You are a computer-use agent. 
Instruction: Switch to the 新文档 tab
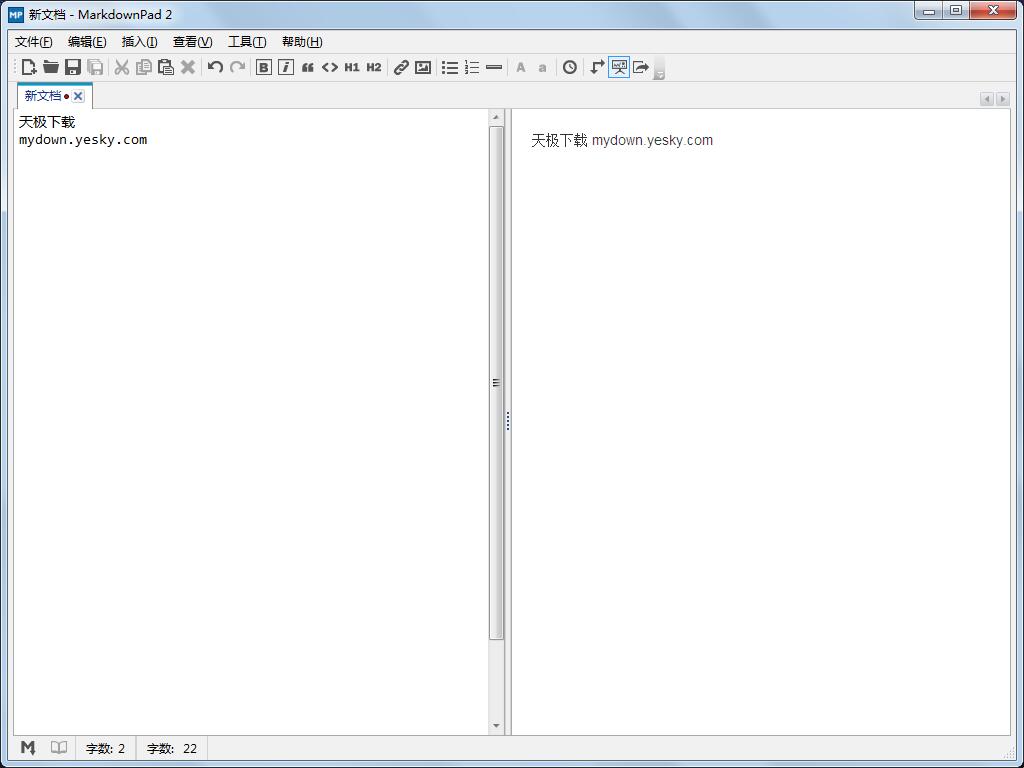[x=42, y=95]
